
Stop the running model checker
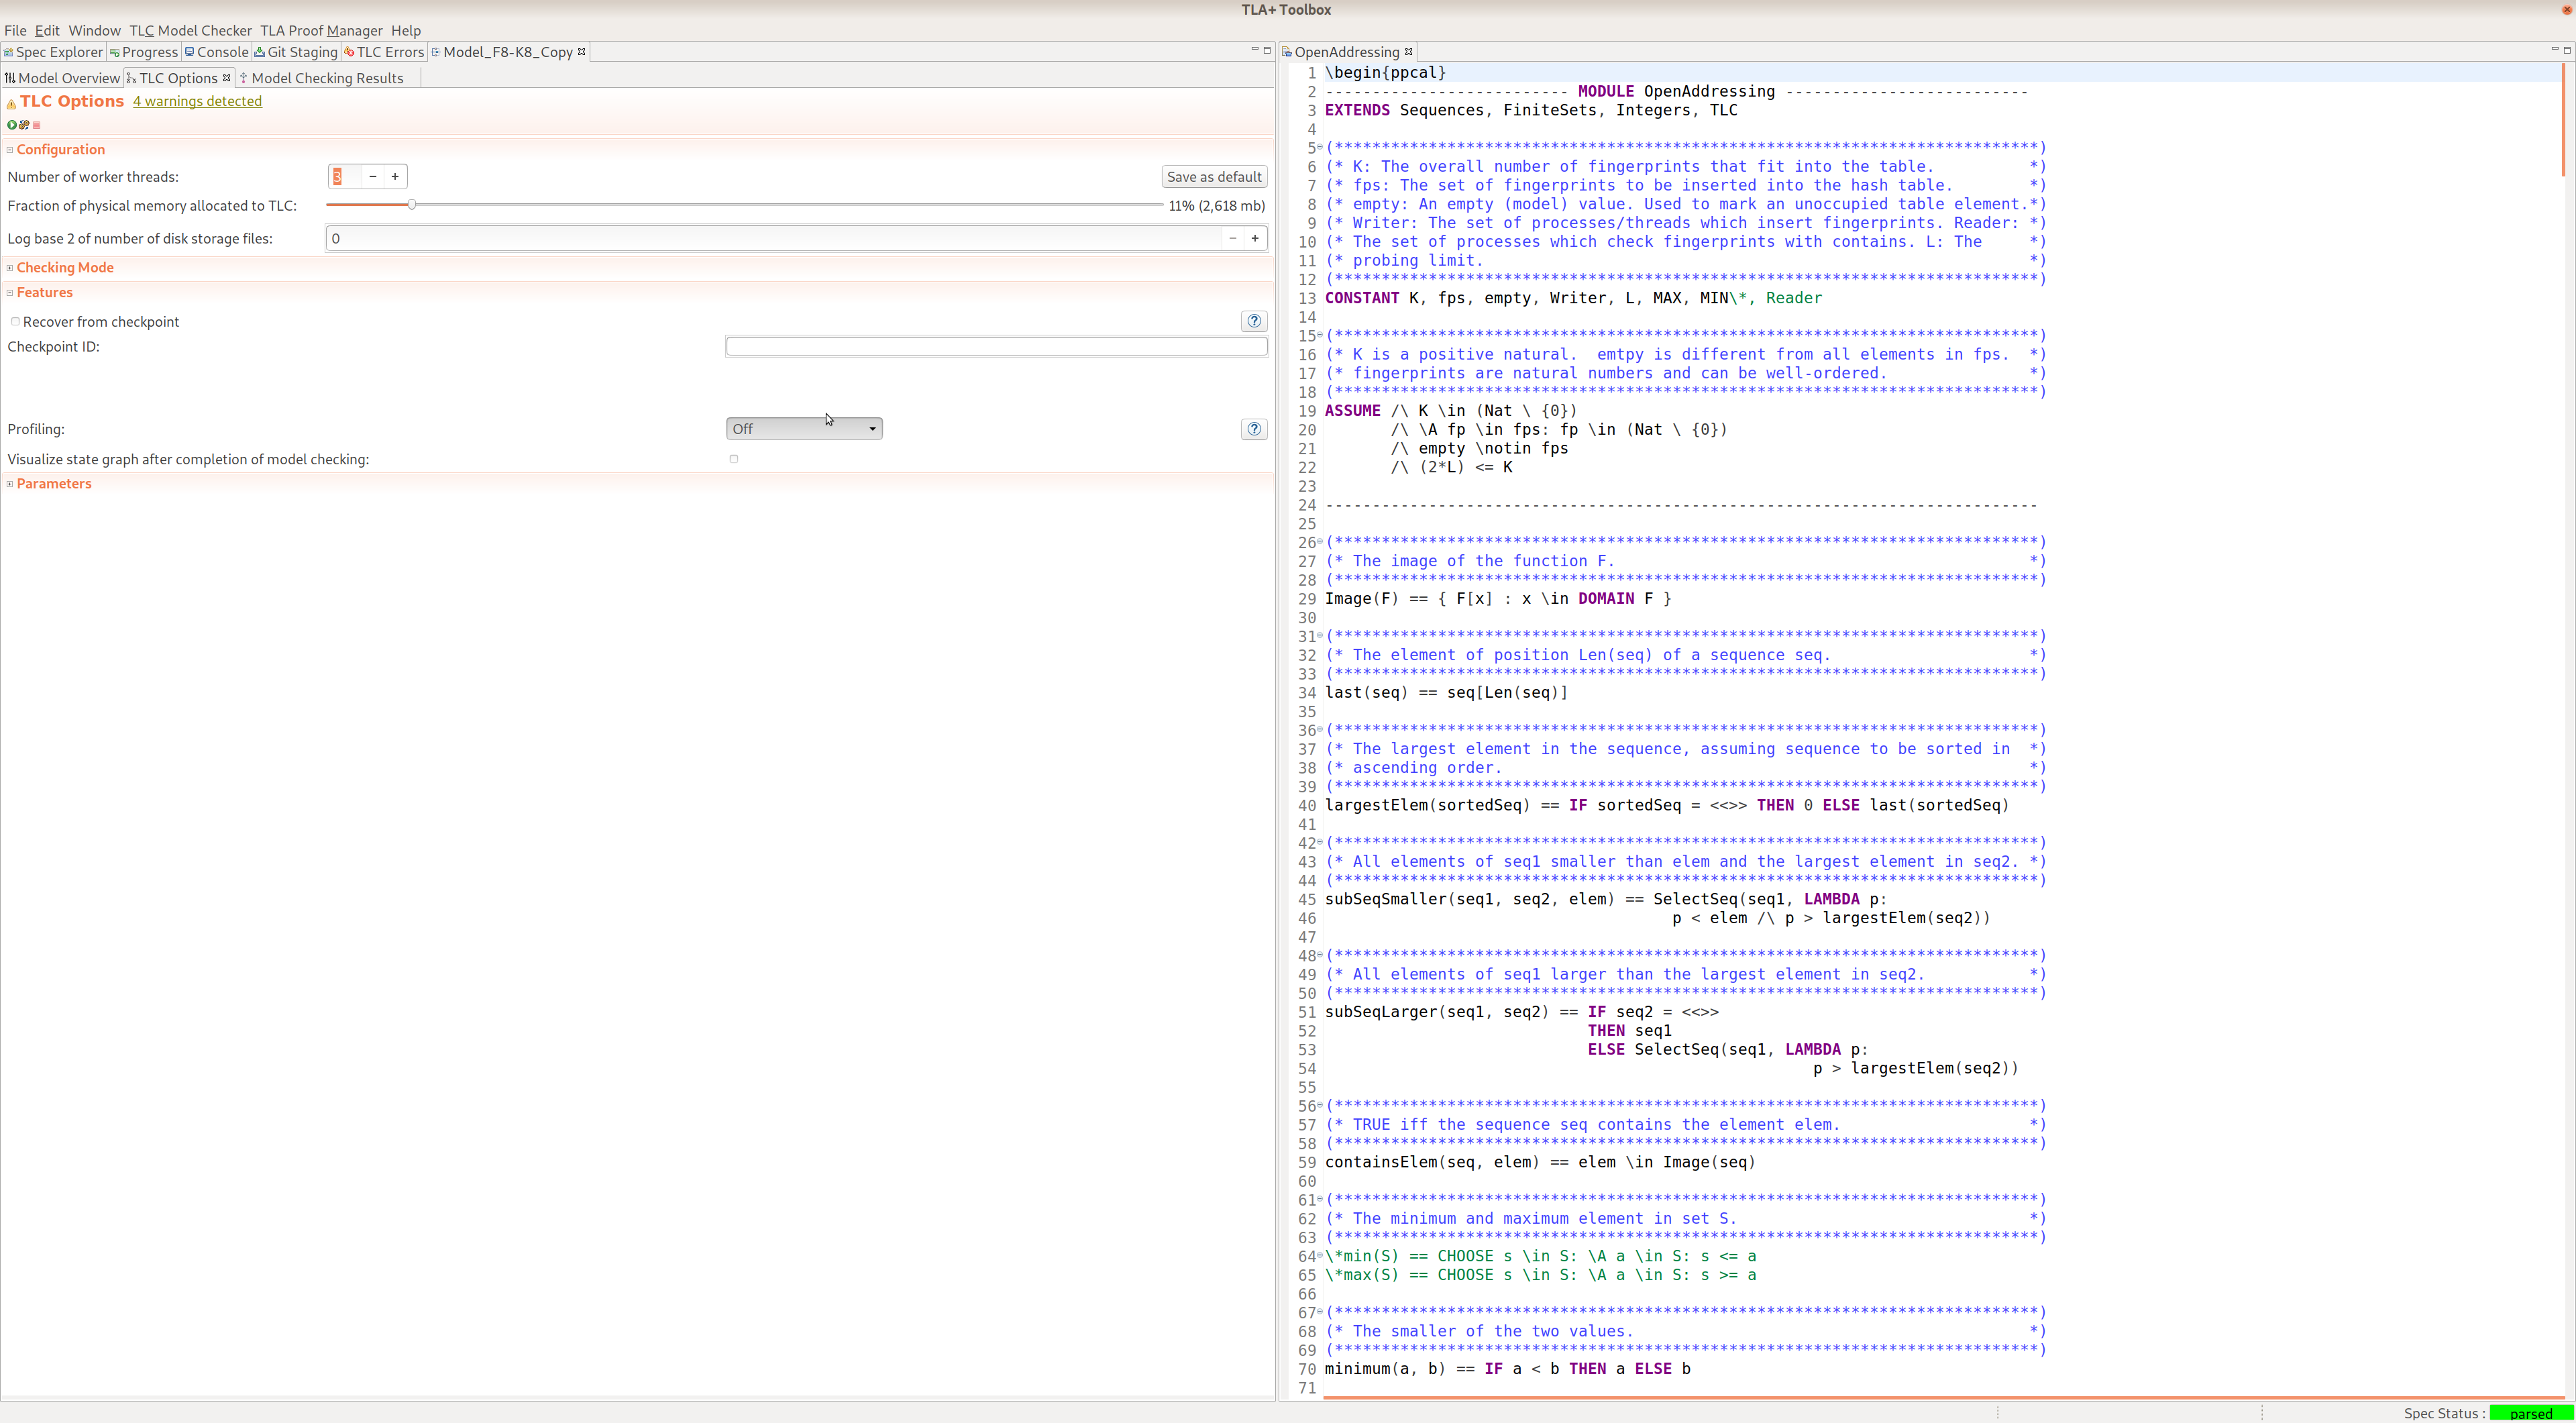[37, 125]
